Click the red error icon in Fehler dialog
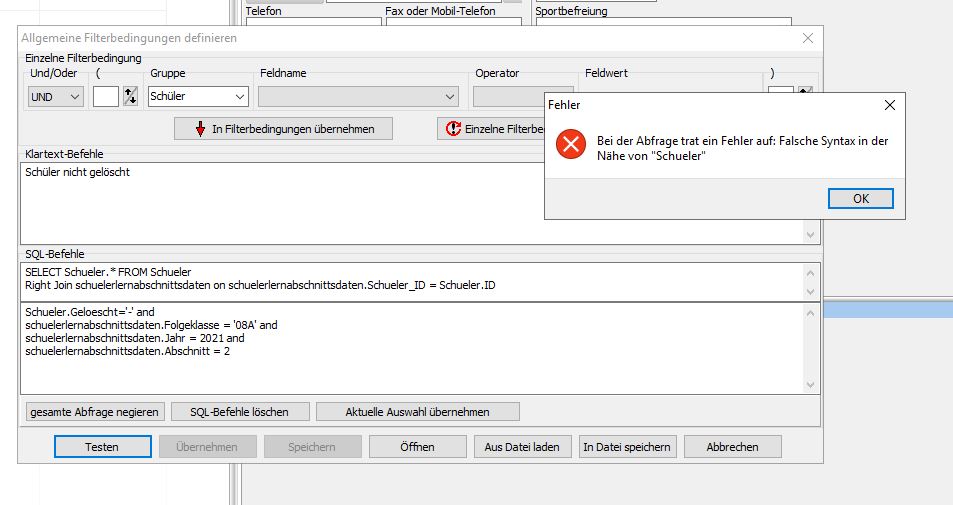This screenshot has width=953, height=505. pos(571,144)
